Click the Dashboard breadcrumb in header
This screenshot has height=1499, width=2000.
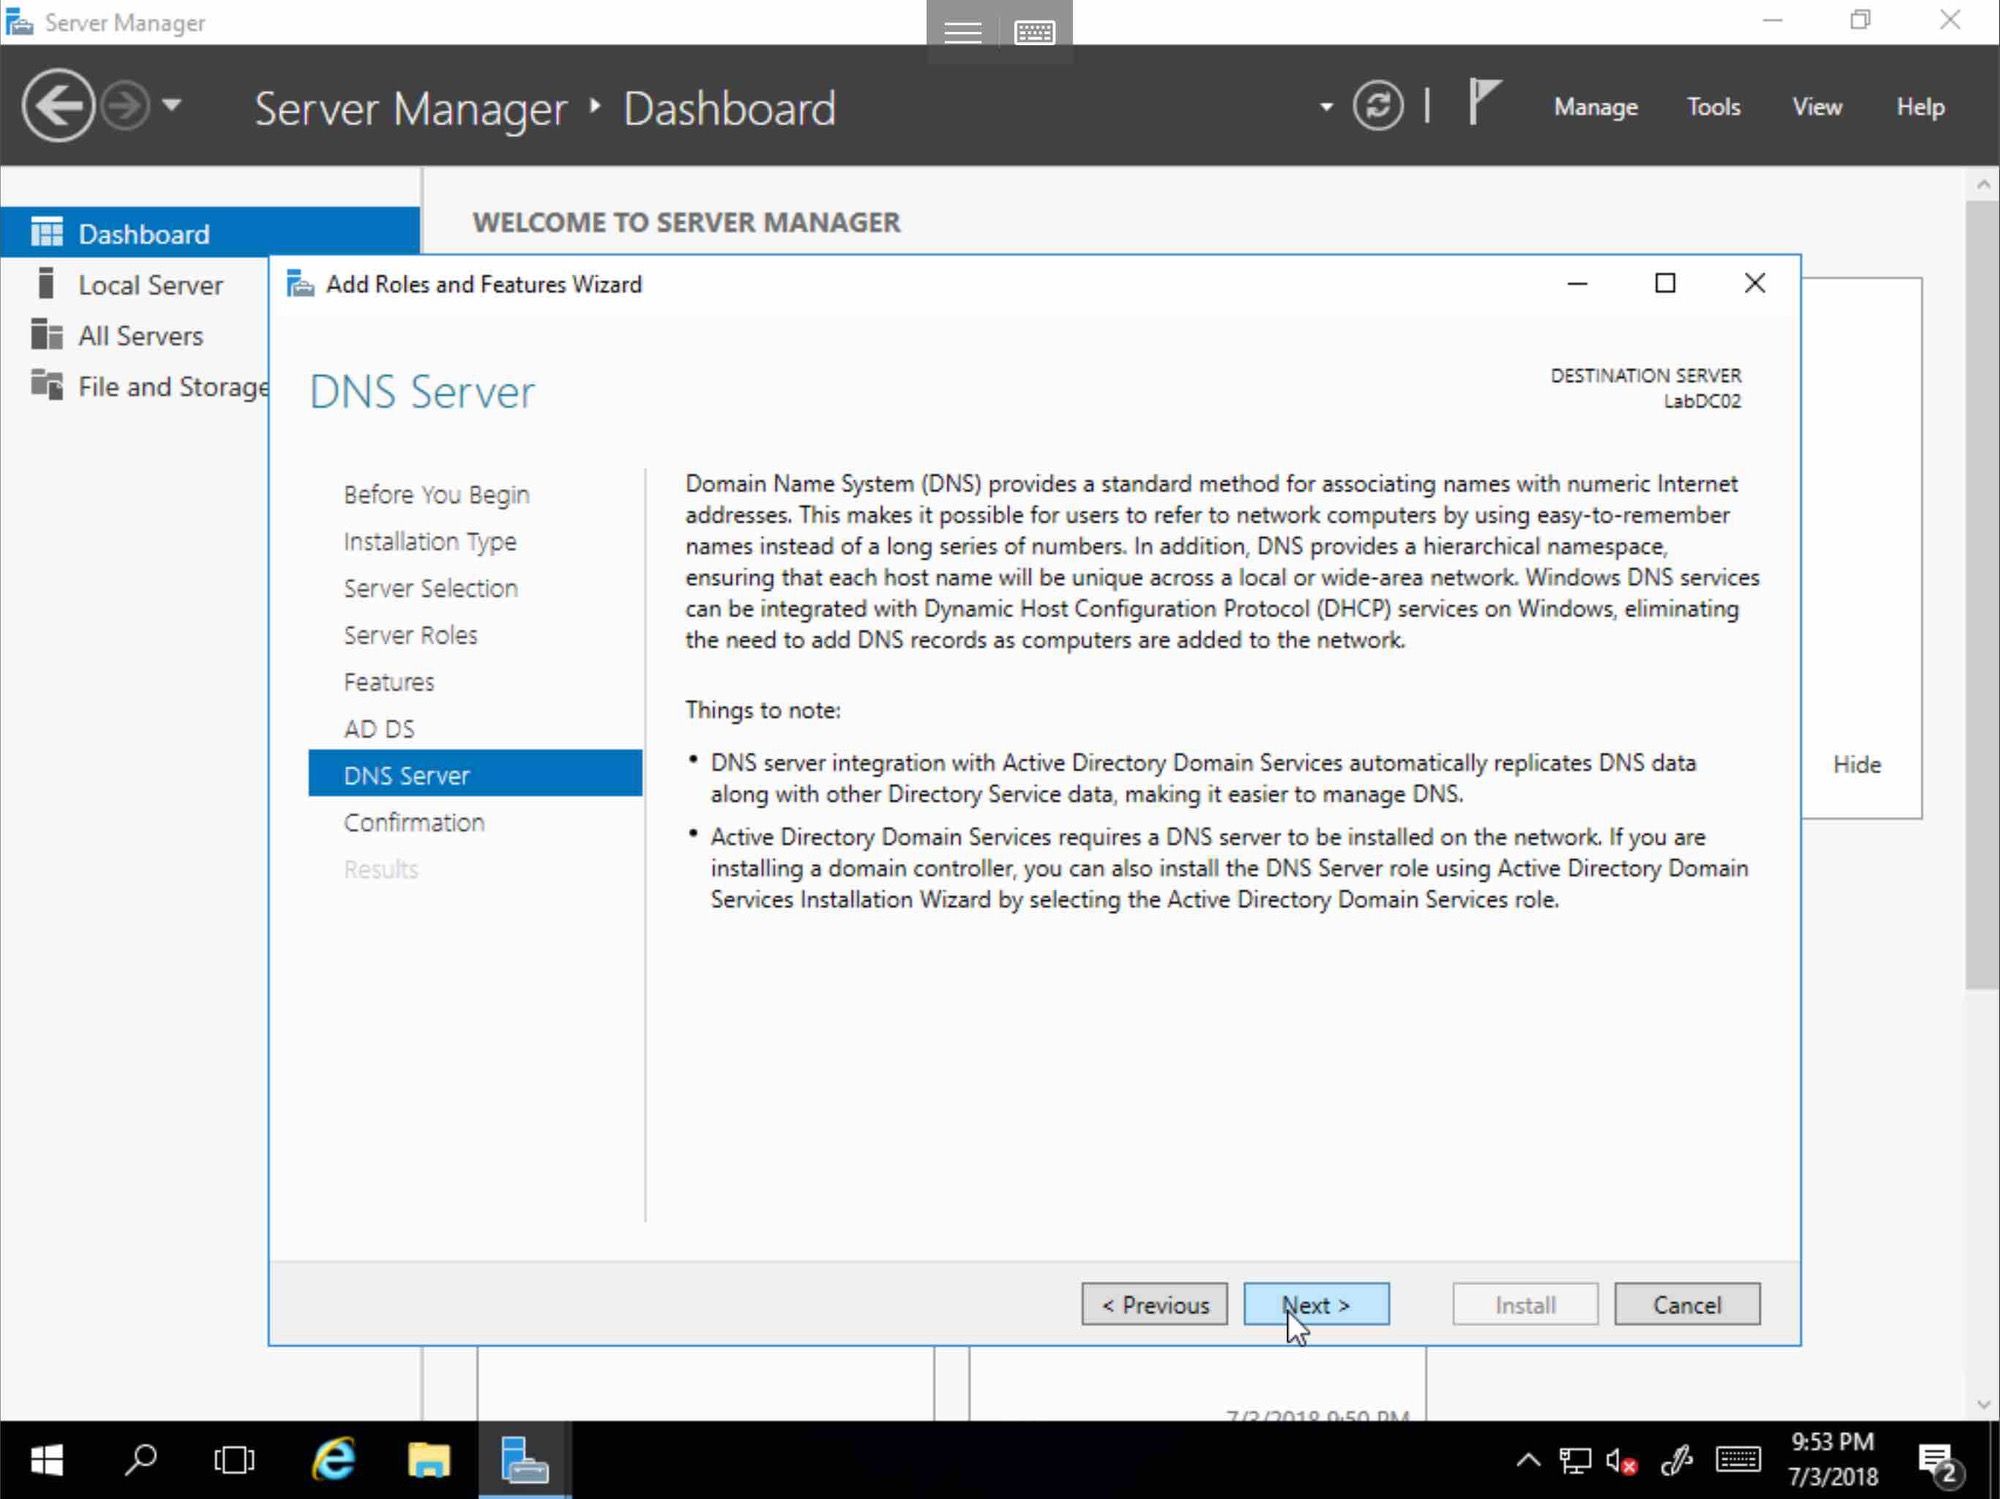[x=729, y=108]
